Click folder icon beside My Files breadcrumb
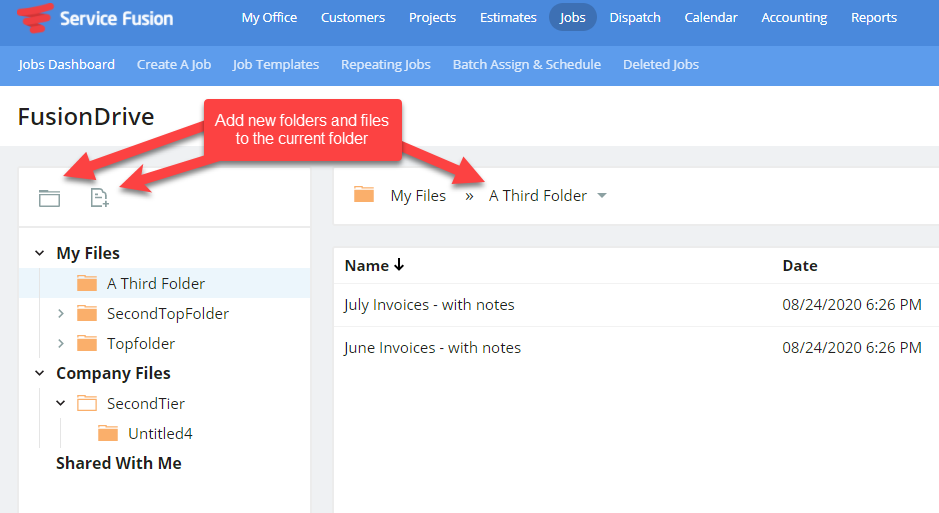 click(364, 195)
